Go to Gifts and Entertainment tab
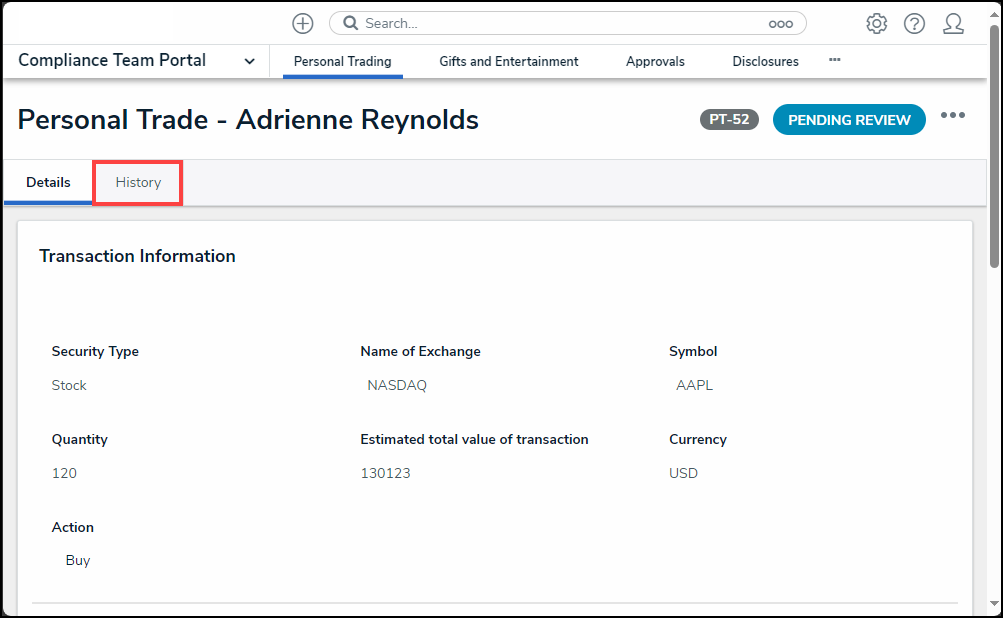 [x=508, y=61]
